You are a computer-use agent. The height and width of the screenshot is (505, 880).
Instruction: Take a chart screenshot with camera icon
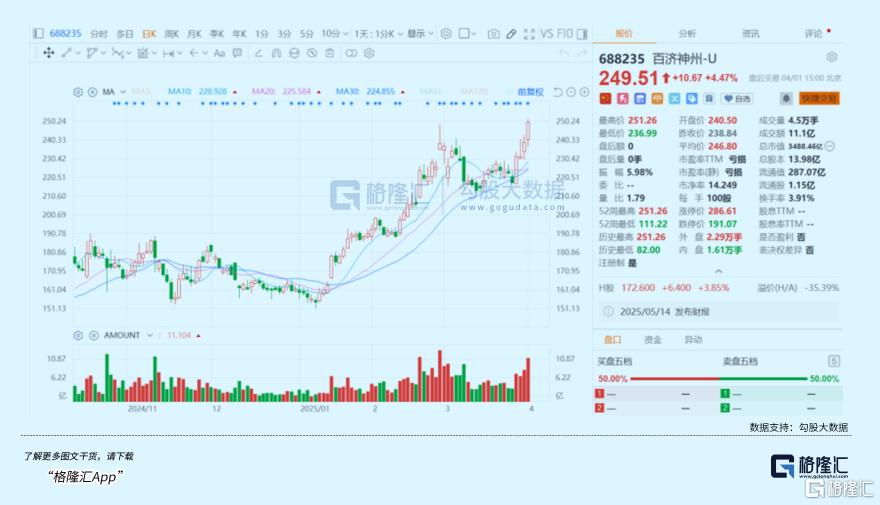point(493,34)
